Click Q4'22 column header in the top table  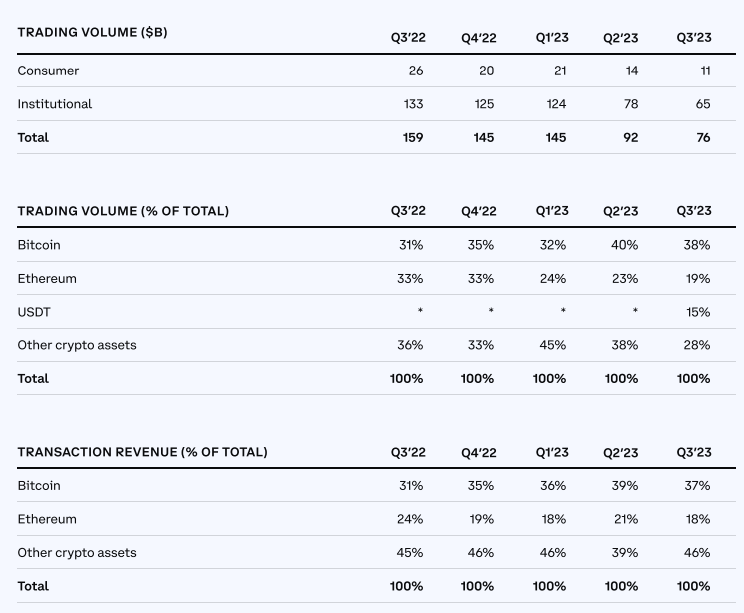[x=478, y=38]
